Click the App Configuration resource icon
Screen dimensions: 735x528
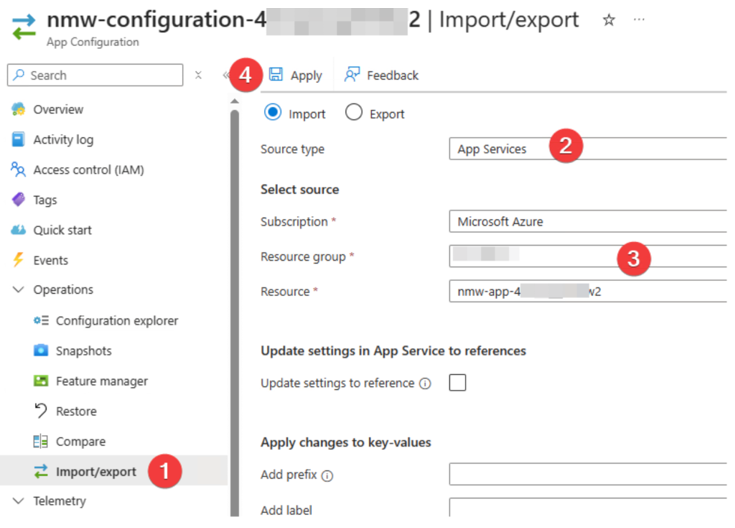tap(23, 26)
